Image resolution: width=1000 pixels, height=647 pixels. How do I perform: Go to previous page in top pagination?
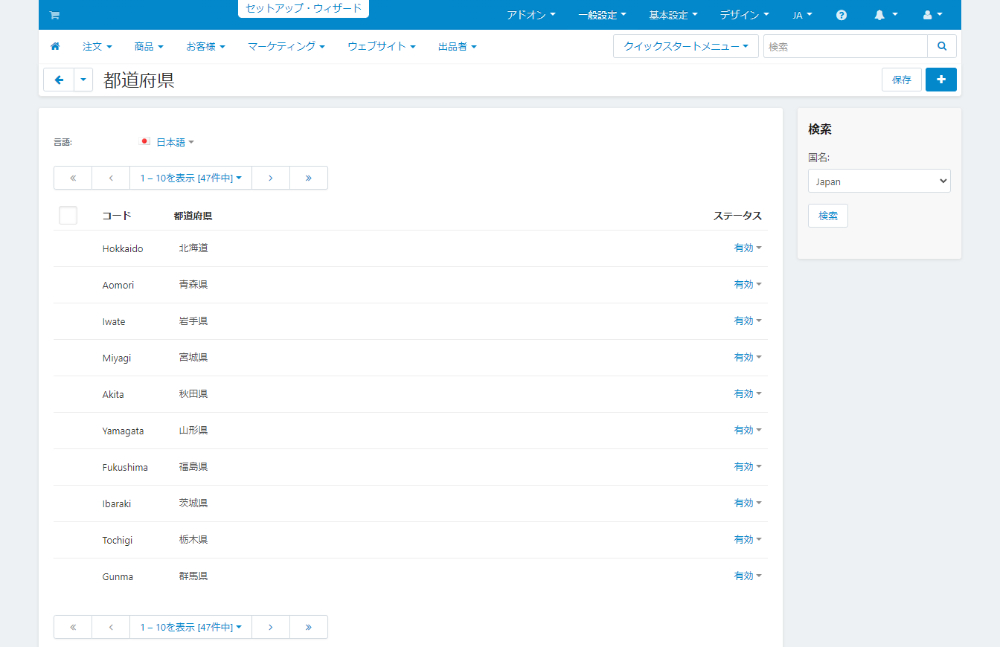tap(111, 178)
